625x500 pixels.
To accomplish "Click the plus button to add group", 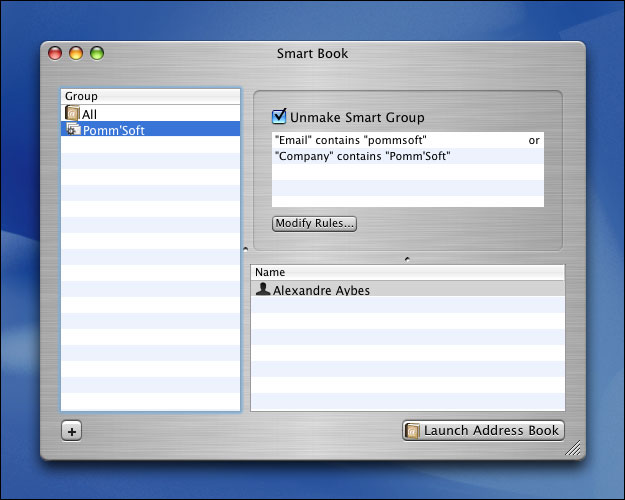I will click(72, 431).
